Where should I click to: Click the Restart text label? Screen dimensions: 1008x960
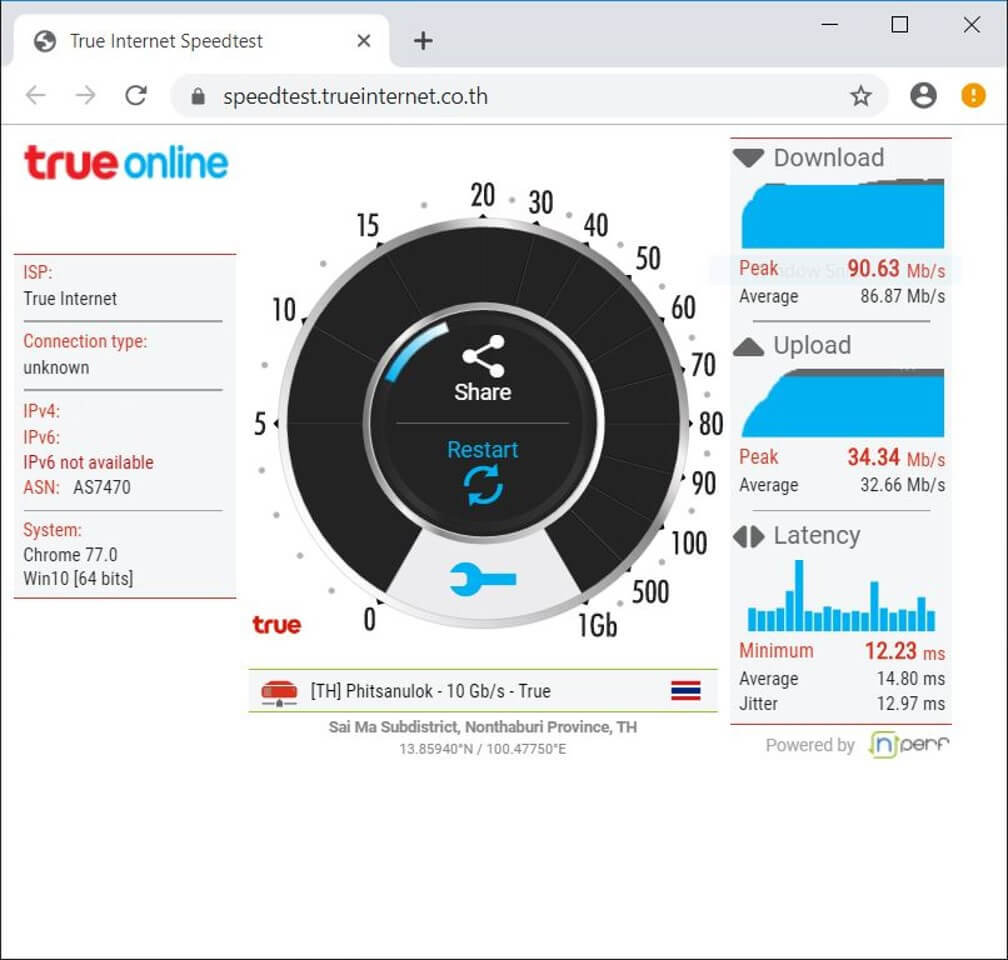pyautogui.click(x=483, y=449)
